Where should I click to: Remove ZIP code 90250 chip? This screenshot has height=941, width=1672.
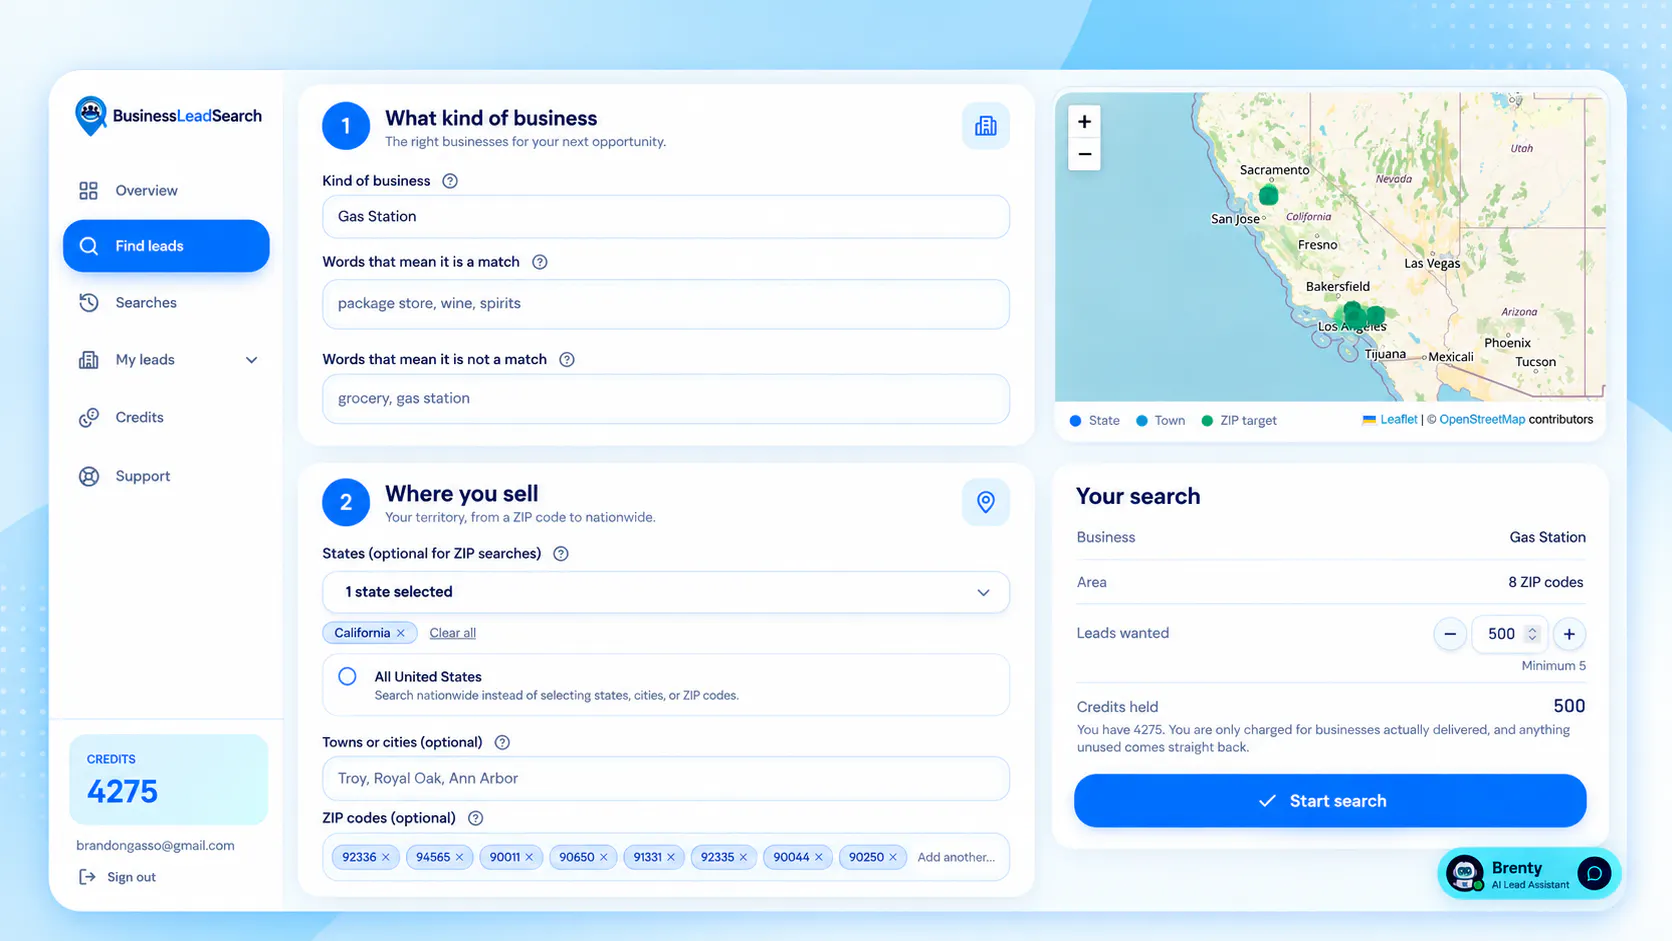click(x=893, y=857)
